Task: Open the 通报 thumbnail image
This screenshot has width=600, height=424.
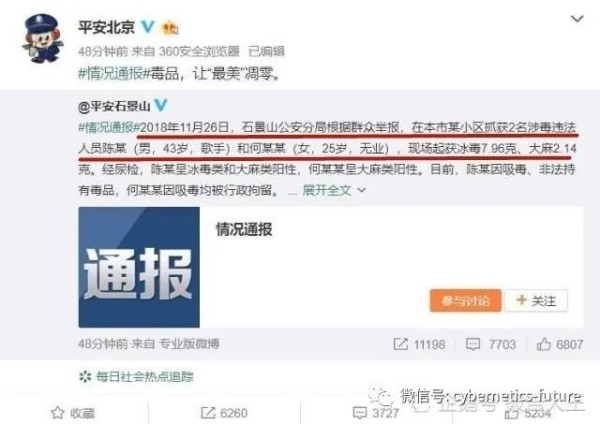Action: pyautogui.click(x=139, y=267)
